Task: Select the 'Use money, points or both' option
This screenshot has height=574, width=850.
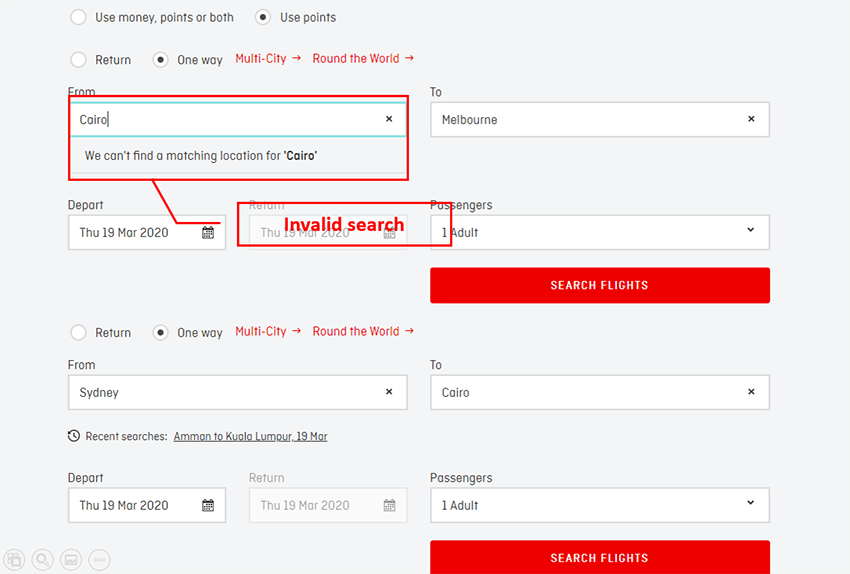Action: (x=79, y=17)
